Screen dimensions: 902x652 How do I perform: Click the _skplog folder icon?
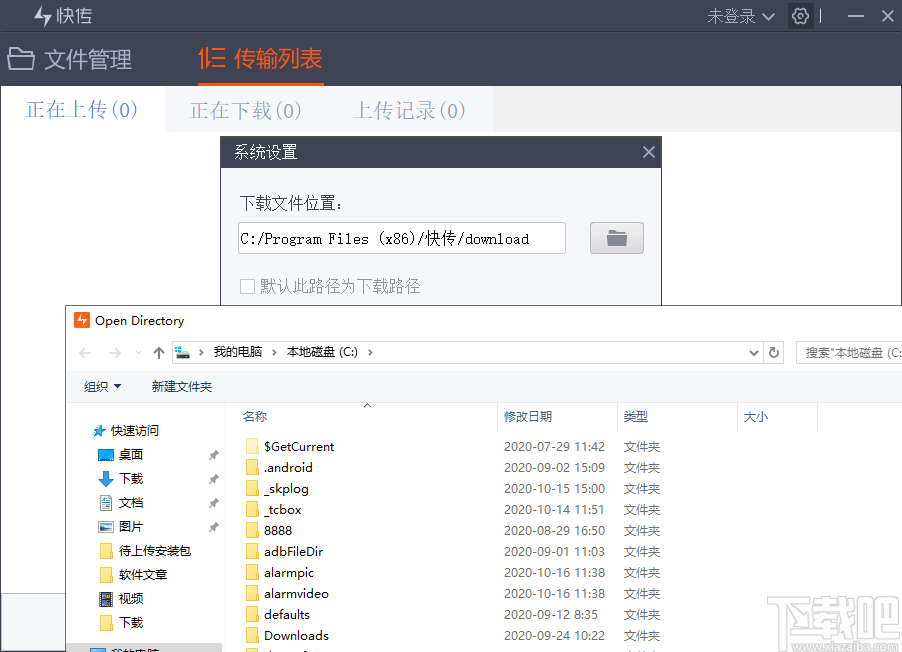tap(252, 489)
